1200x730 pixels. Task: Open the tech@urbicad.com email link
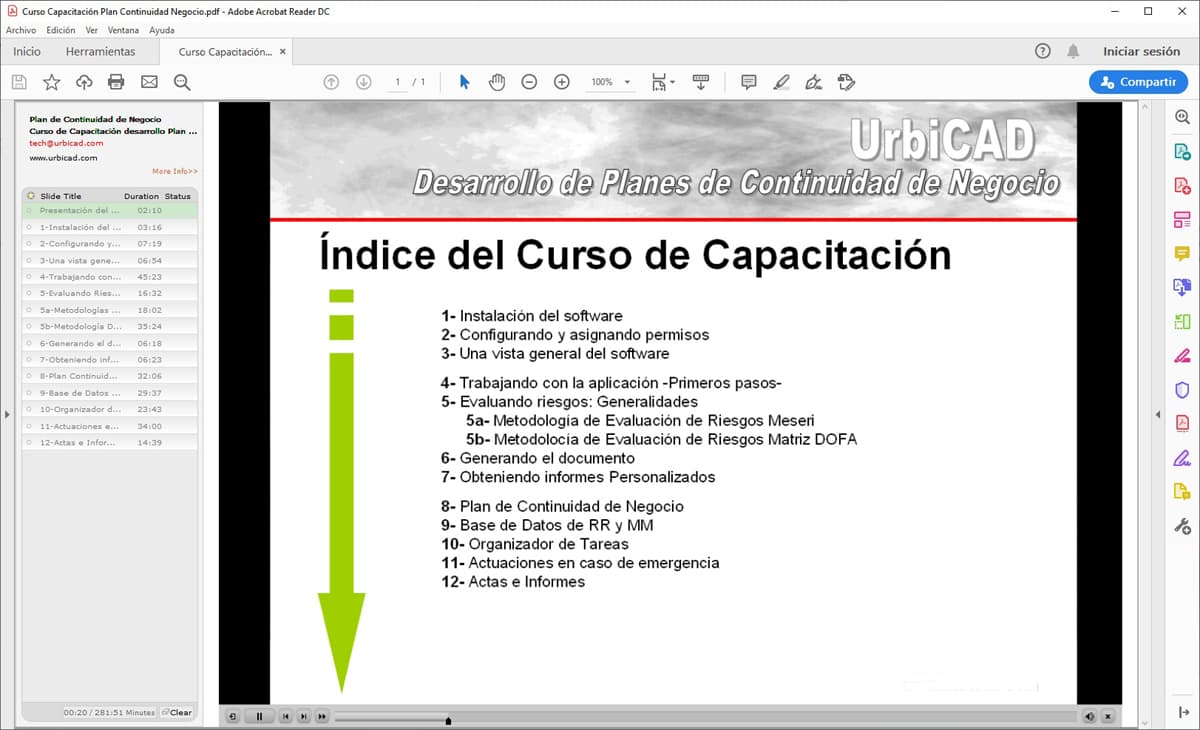[x=66, y=144]
